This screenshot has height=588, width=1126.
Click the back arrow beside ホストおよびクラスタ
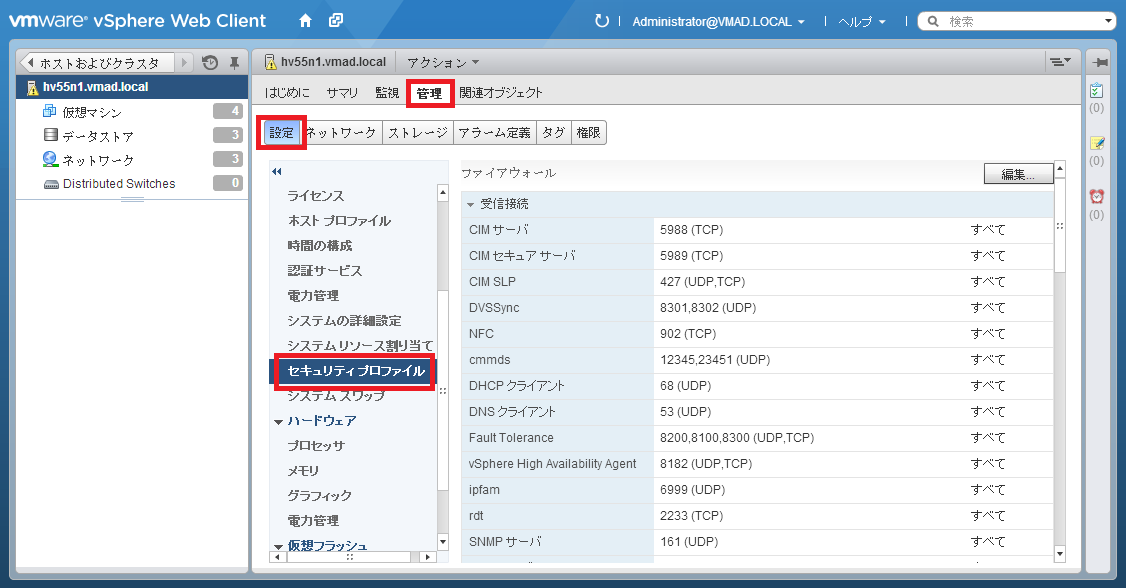tap(30, 62)
